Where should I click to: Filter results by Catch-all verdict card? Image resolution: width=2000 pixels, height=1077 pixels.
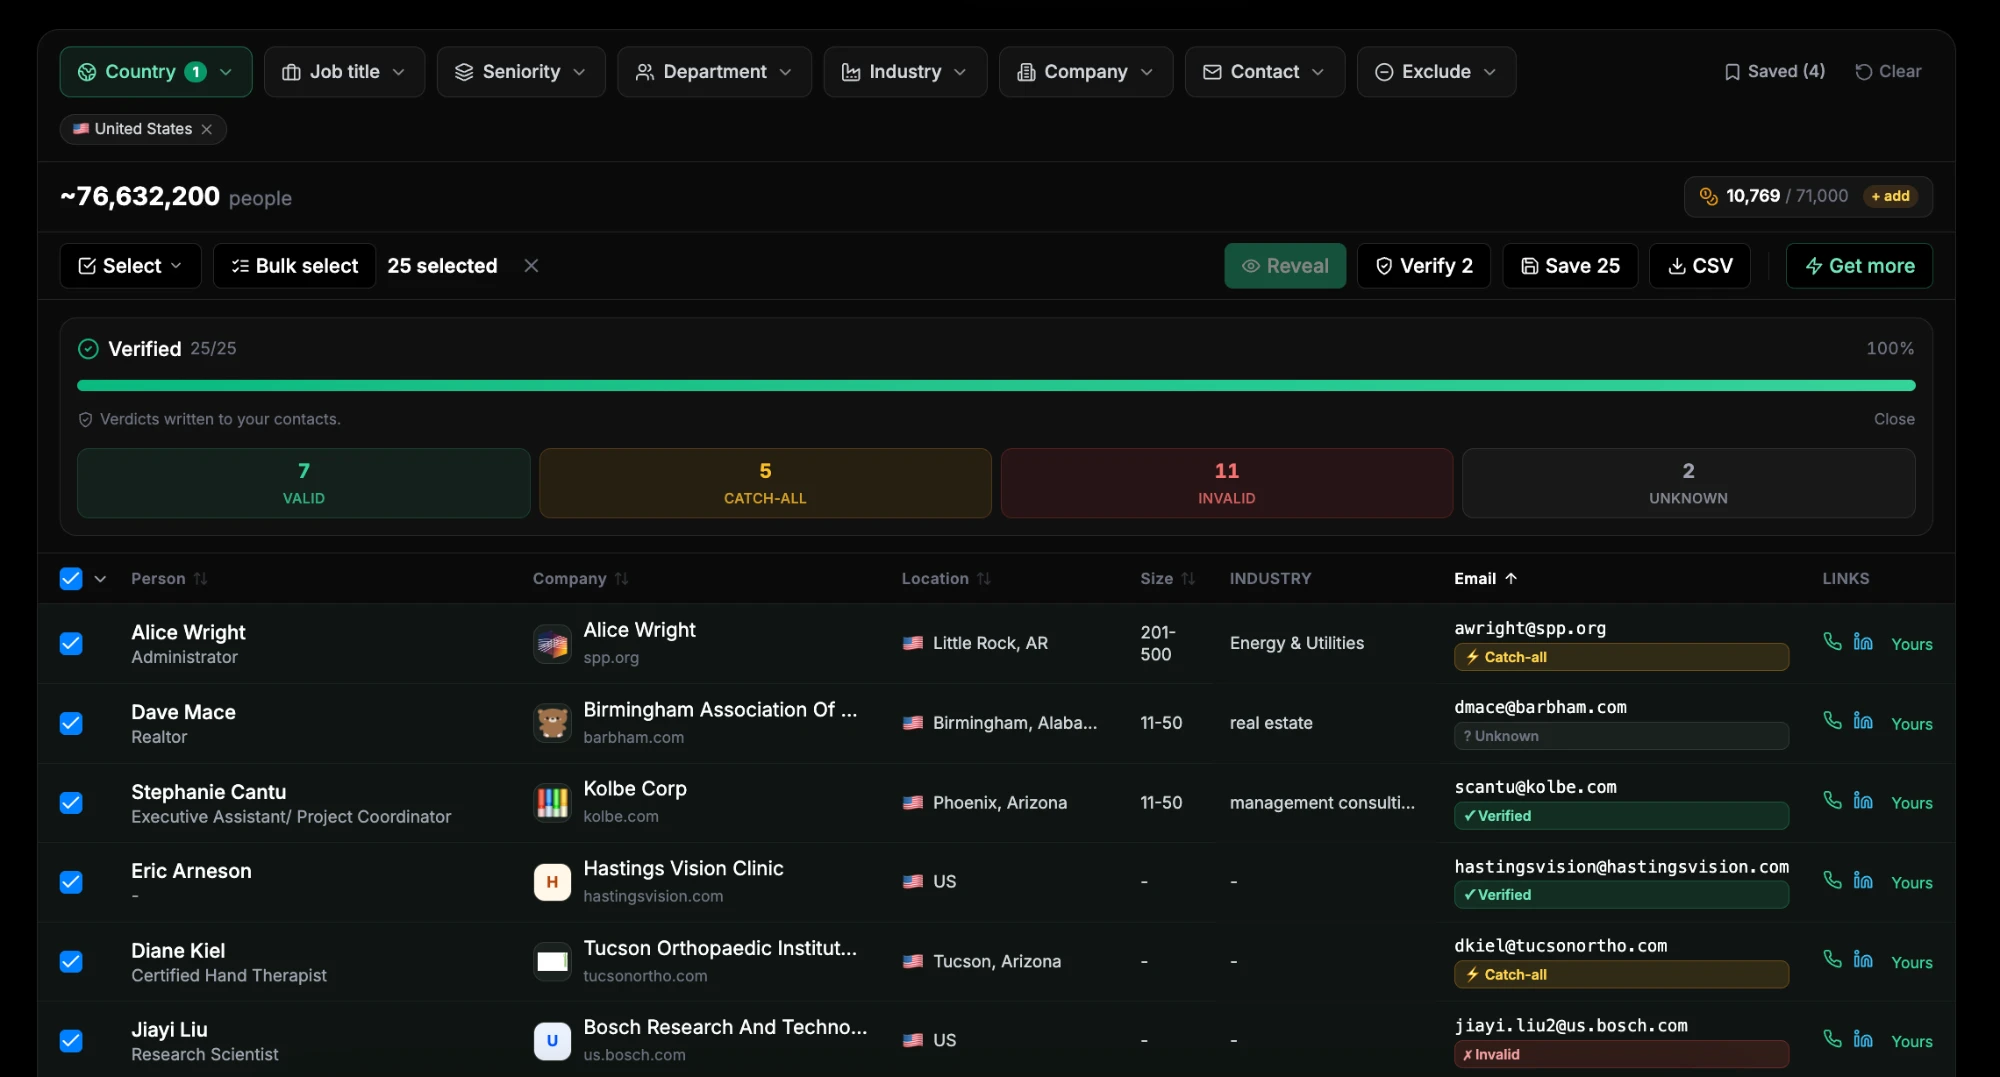765,483
